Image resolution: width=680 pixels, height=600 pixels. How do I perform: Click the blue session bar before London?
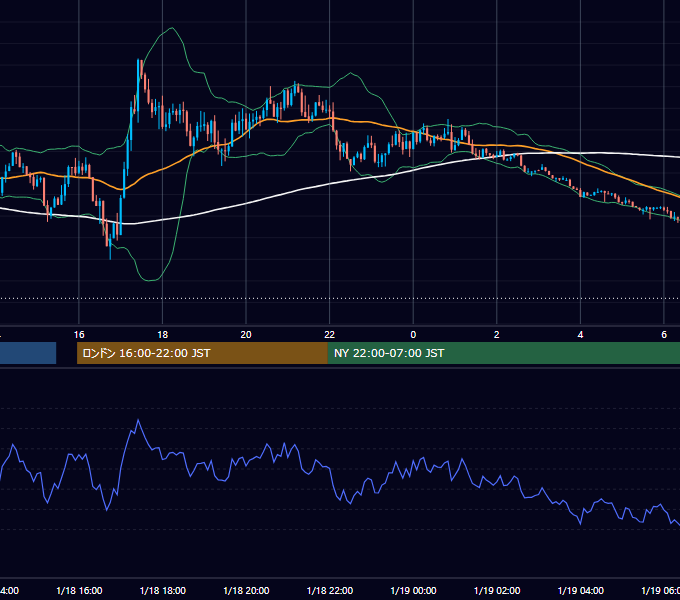(28, 353)
